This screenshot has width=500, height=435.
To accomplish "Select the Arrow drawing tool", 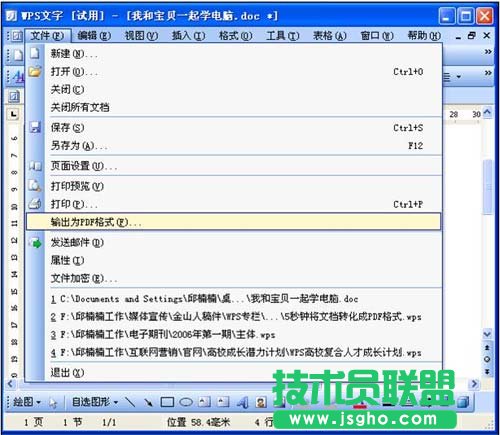I will click(148, 402).
